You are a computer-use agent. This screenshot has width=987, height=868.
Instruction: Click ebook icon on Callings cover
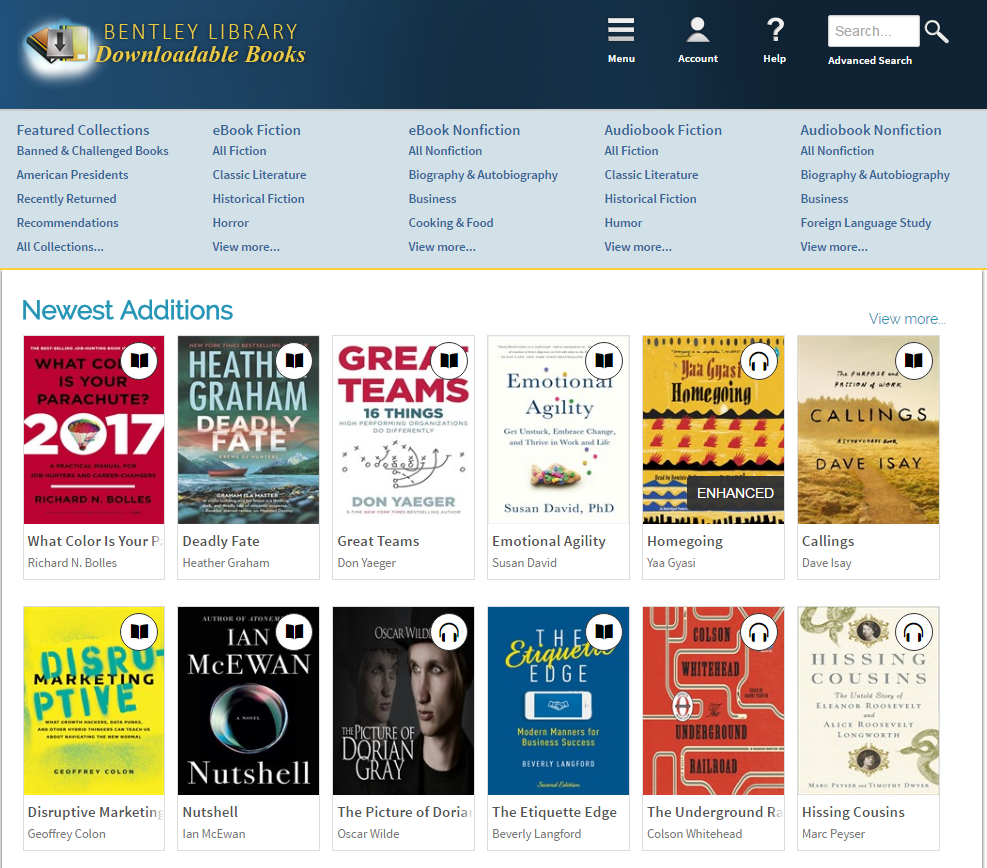914,360
